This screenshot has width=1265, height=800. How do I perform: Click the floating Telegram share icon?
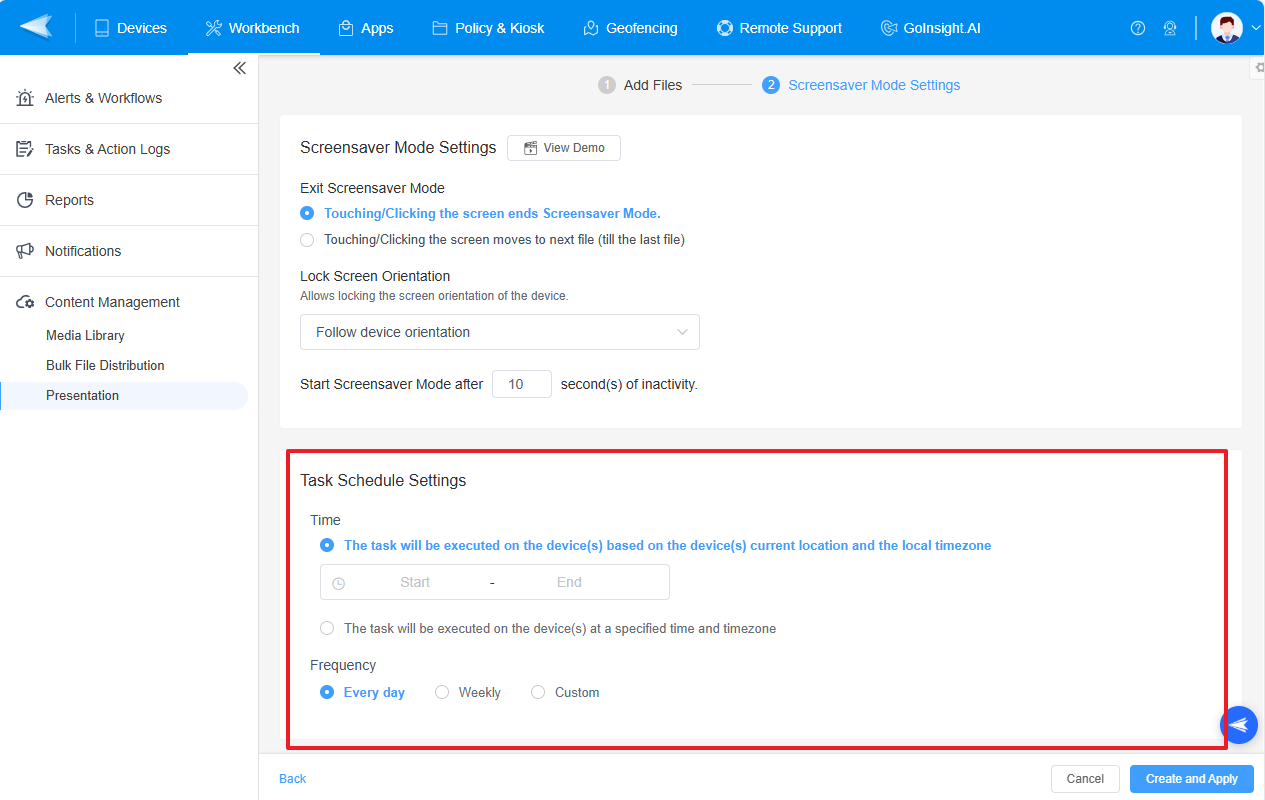(1238, 725)
